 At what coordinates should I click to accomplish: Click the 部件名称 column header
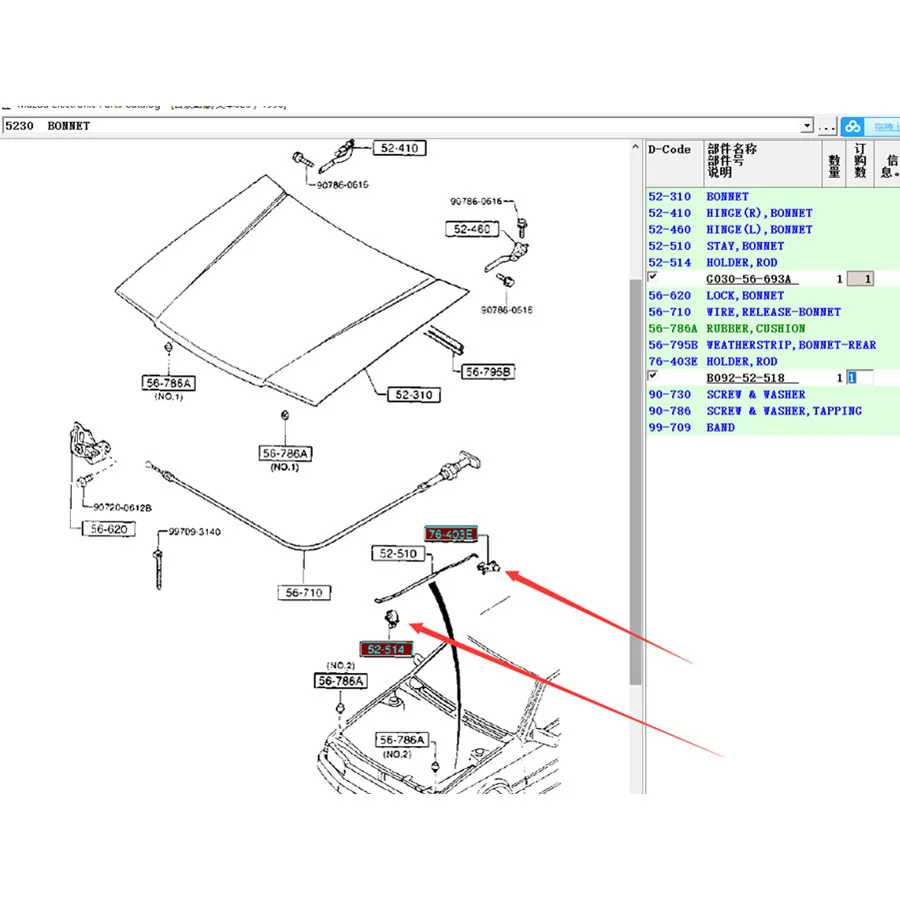[763, 163]
